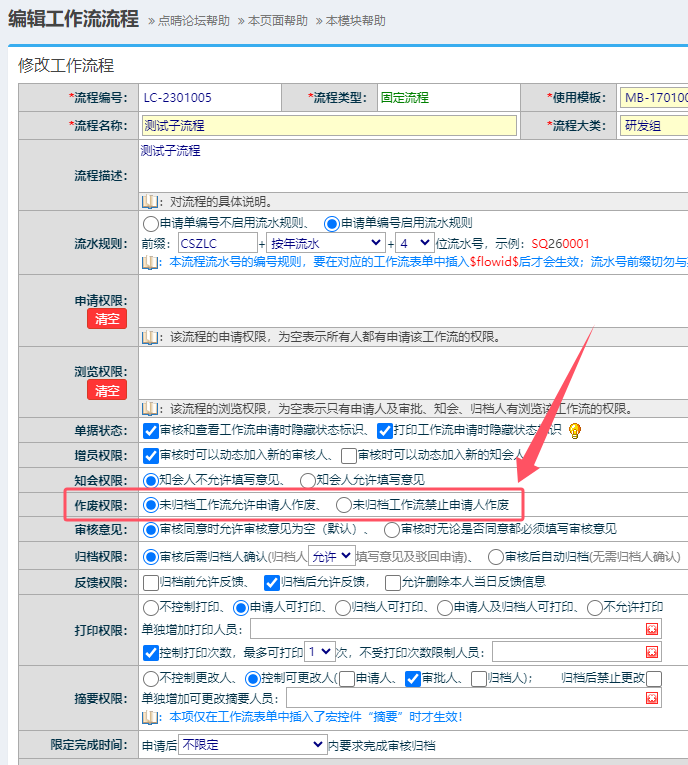Open 本模块帮助 link in header
688x765 pixels.
coord(355,21)
